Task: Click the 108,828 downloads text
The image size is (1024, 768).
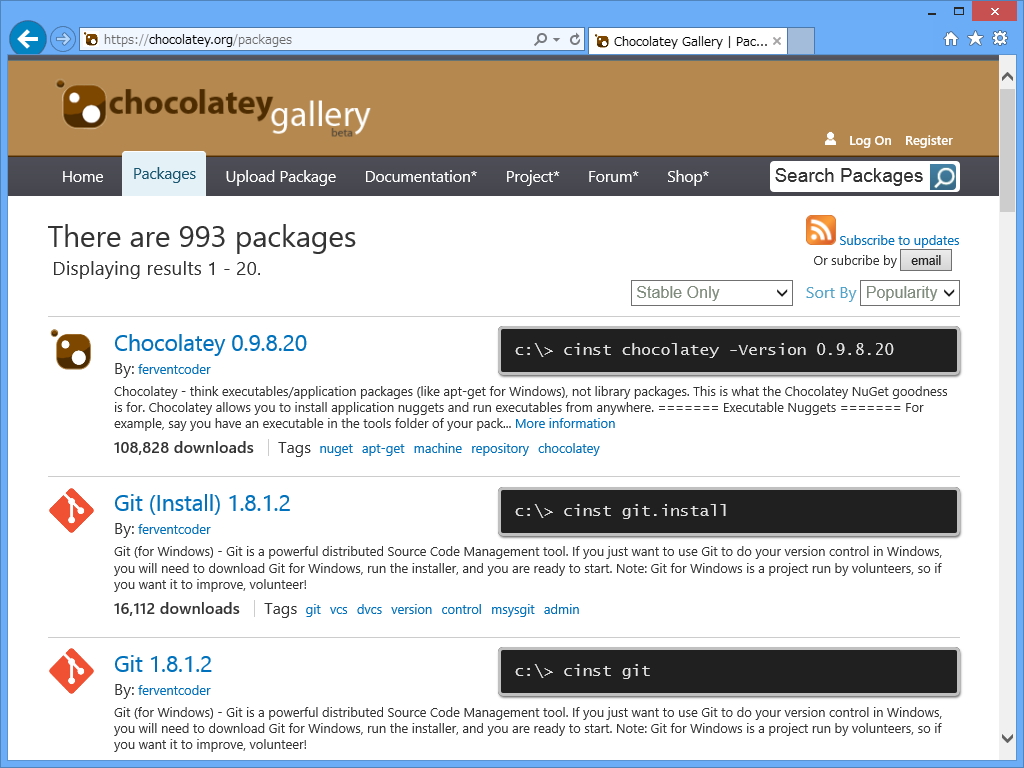Action: point(184,448)
